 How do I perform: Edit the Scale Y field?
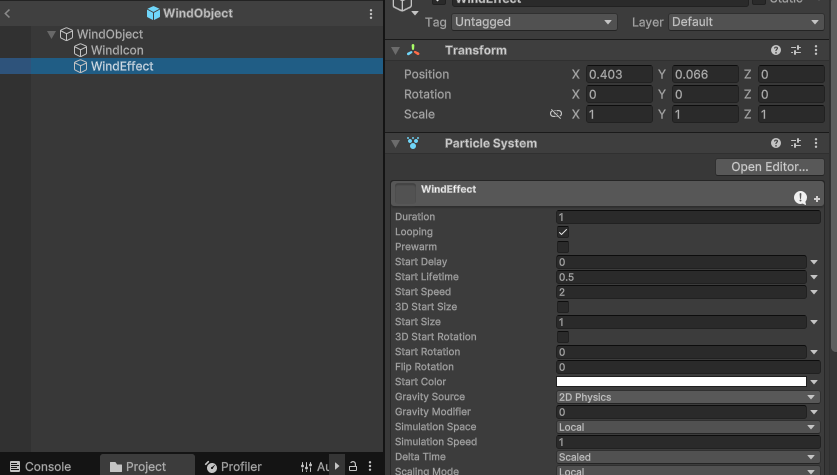coord(705,114)
